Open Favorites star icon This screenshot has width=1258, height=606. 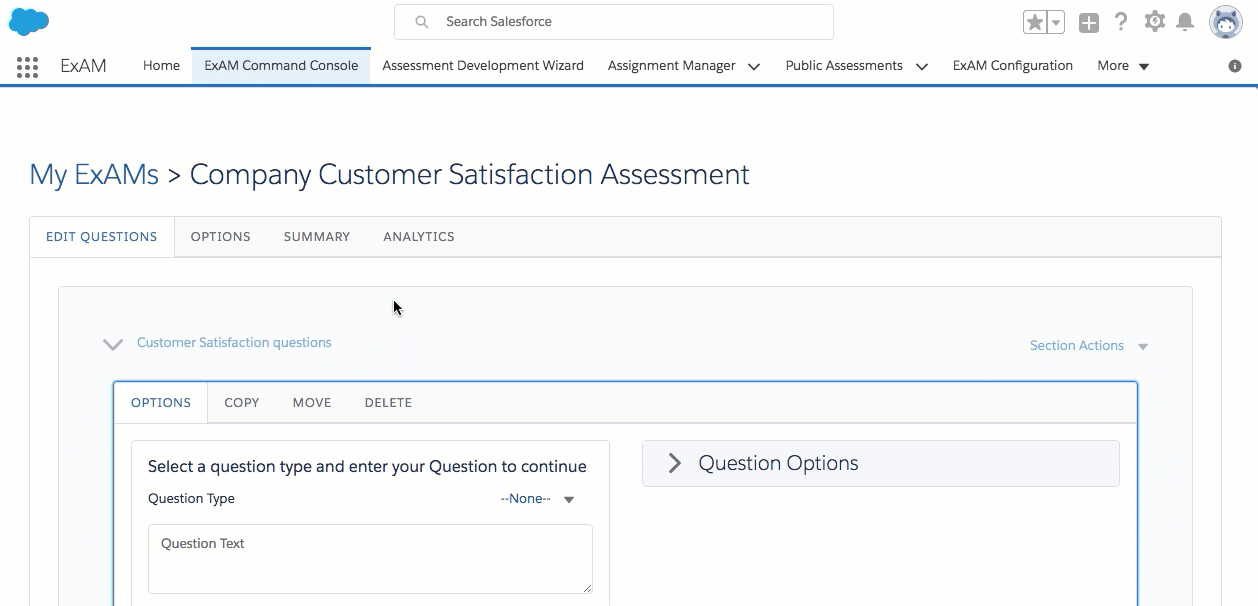[x=1035, y=22]
